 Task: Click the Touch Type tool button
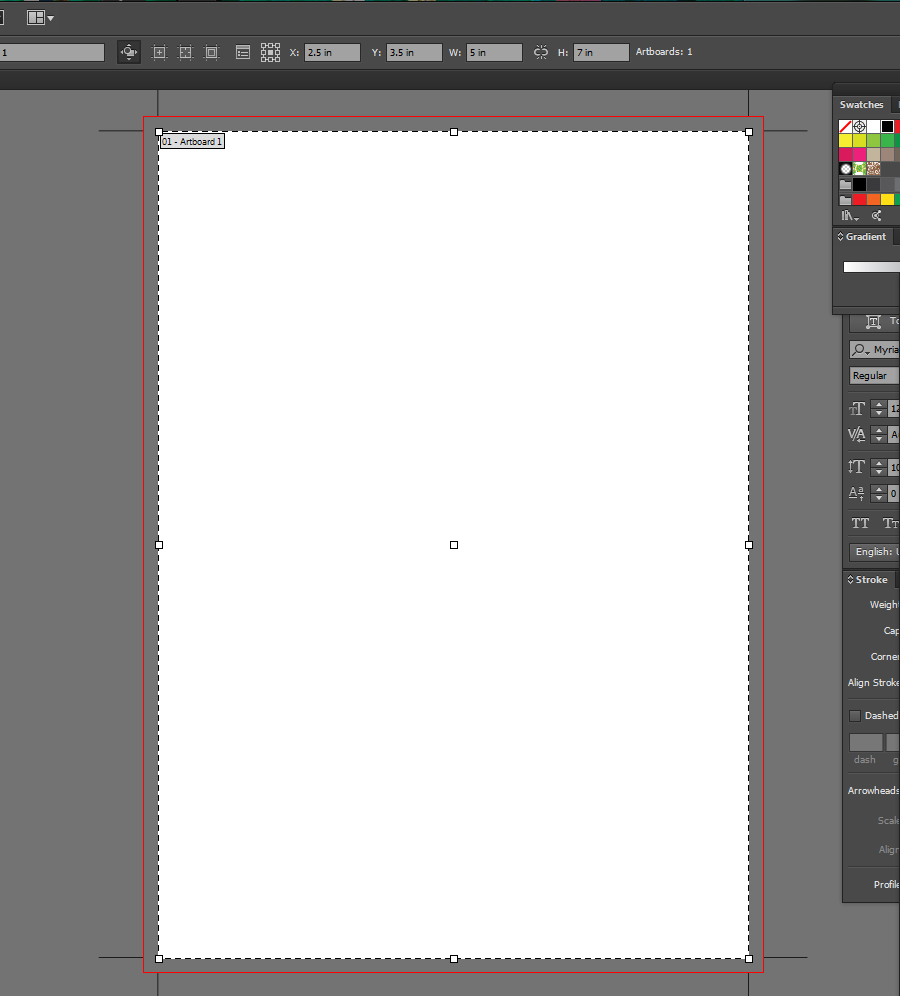(875, 321)
